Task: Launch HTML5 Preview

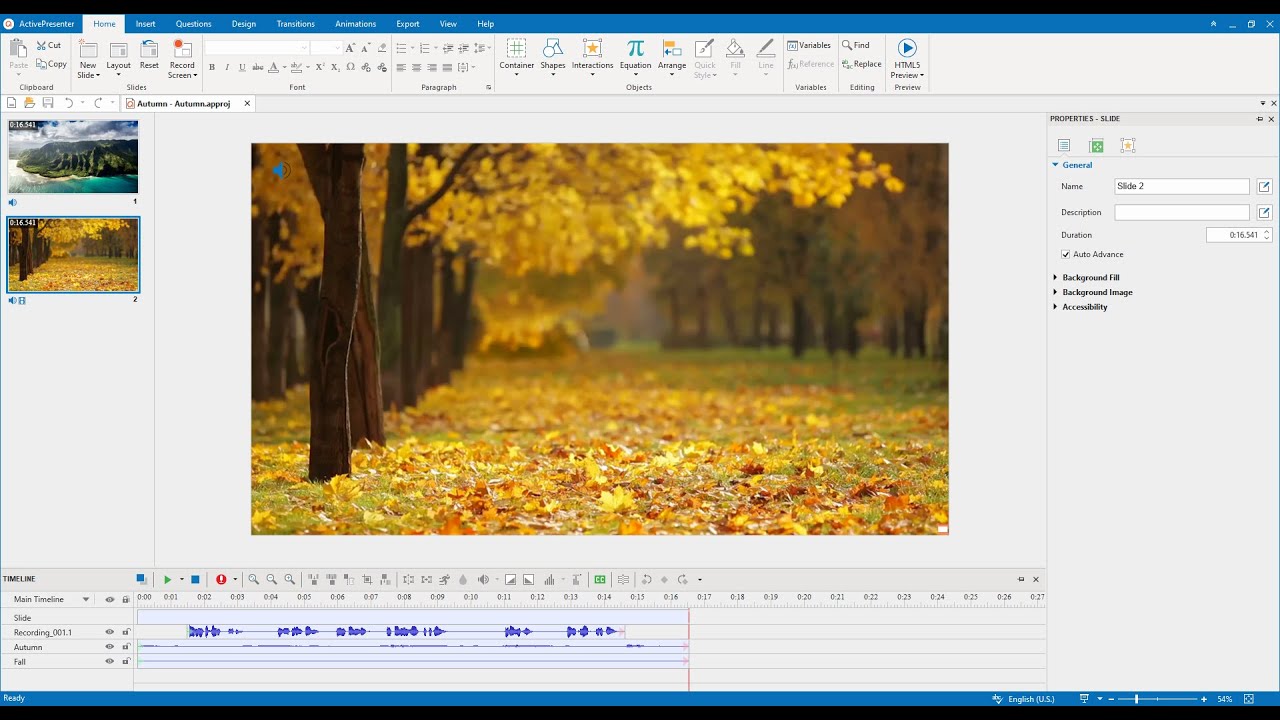Action: (907, 58)
